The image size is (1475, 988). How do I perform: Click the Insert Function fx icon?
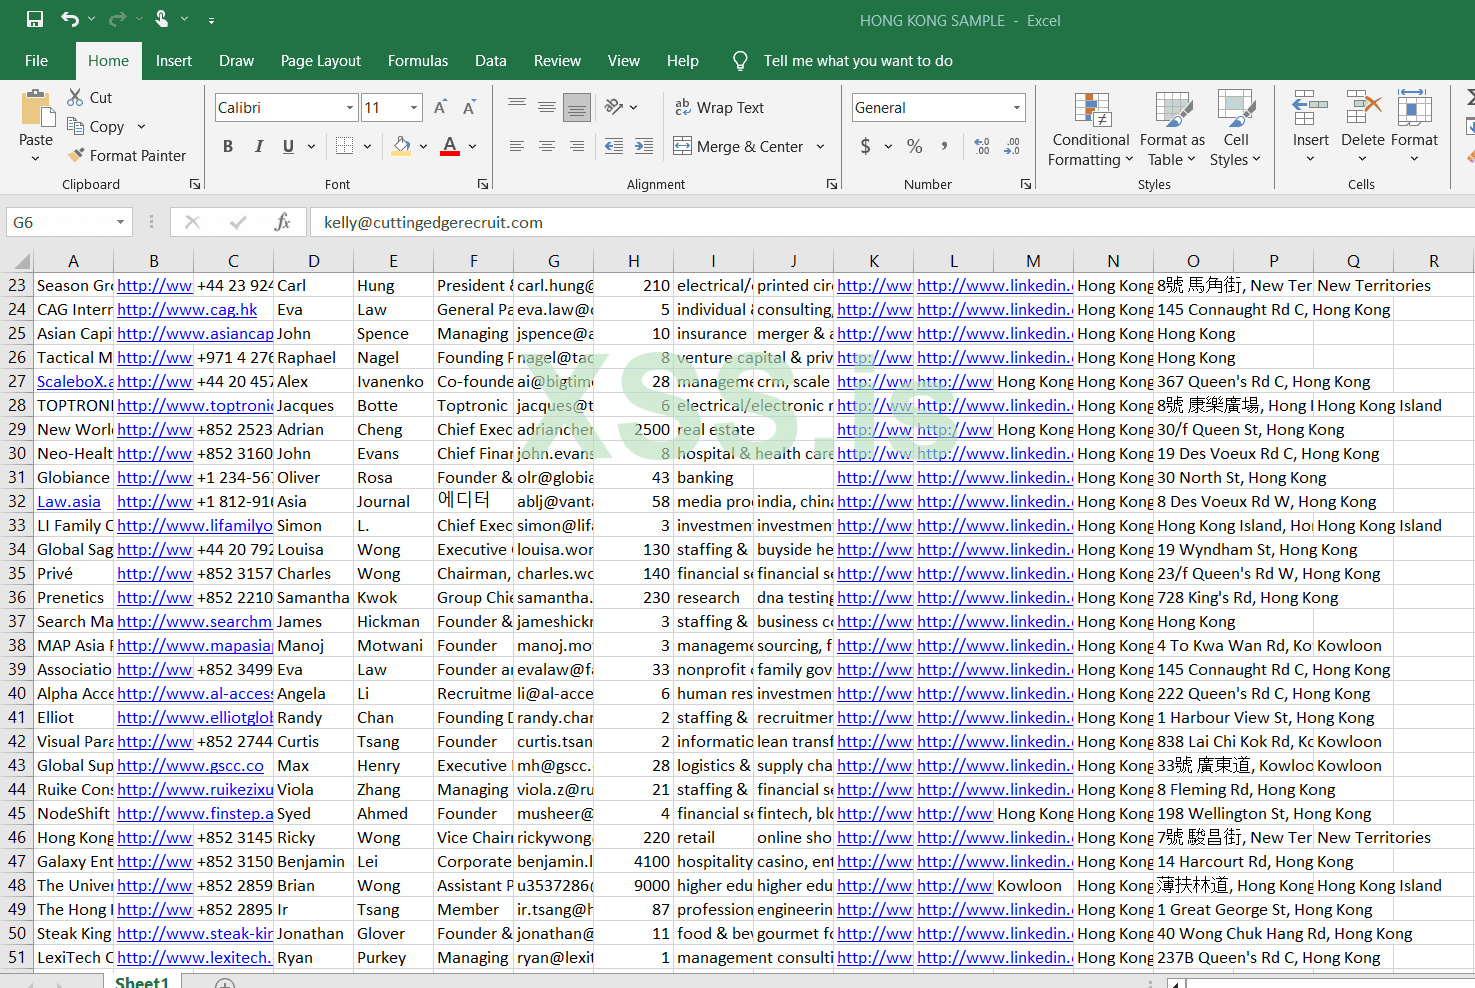(x=282, y=222)
